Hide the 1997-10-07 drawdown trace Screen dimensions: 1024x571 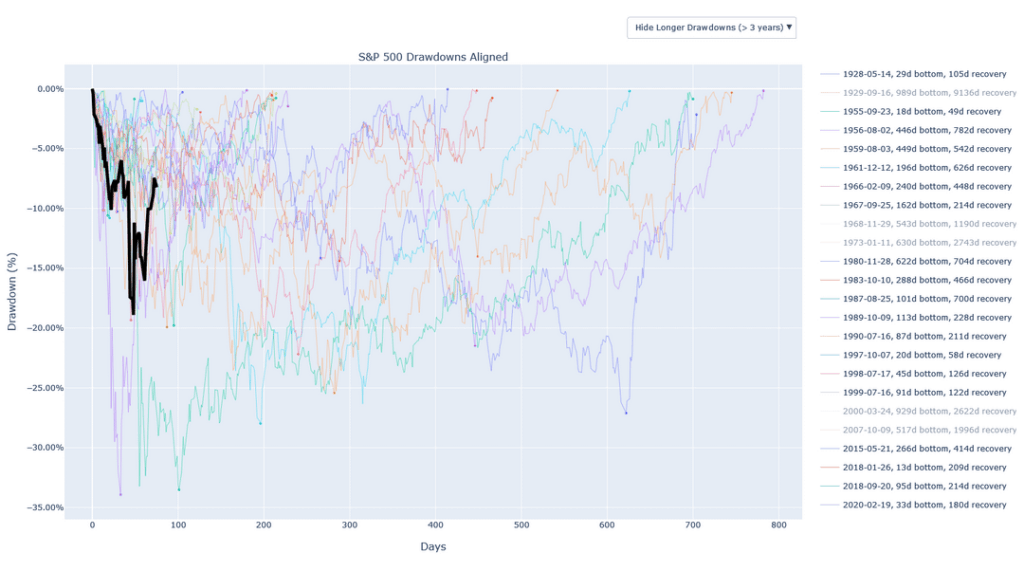pyautogui.click(x=911, y=355)
